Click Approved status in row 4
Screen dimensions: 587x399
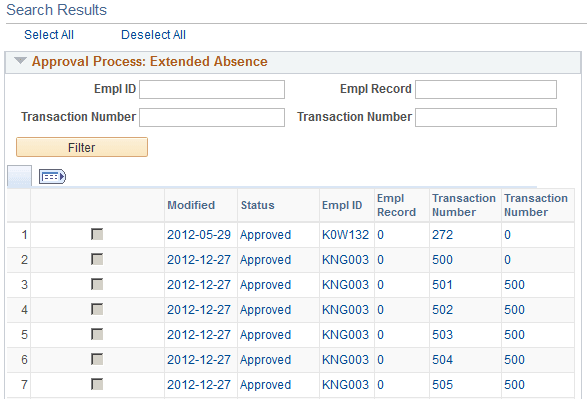pos(265,310)
